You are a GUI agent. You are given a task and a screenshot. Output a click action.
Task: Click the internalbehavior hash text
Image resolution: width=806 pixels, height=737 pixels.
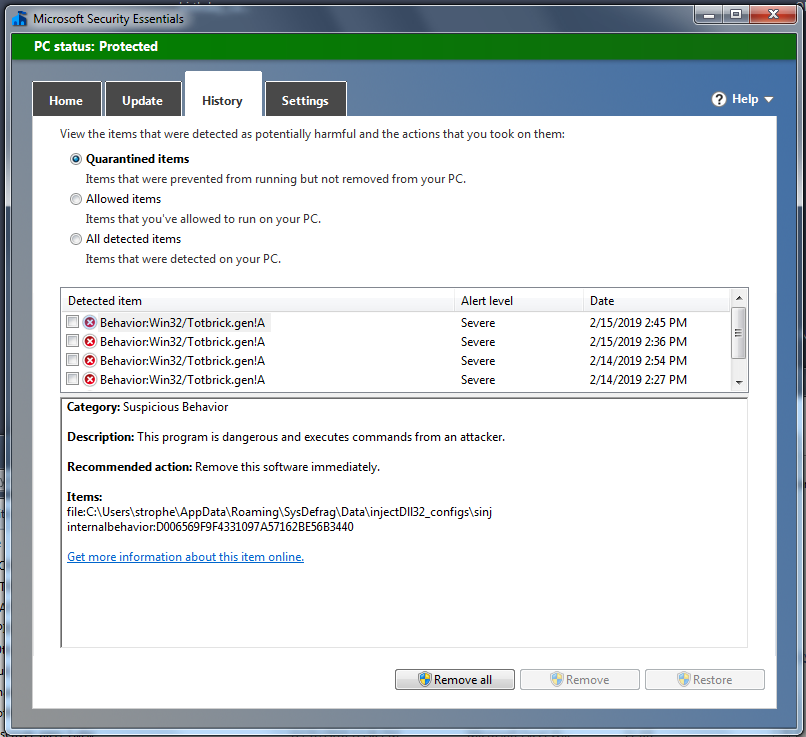pos(210,527)
